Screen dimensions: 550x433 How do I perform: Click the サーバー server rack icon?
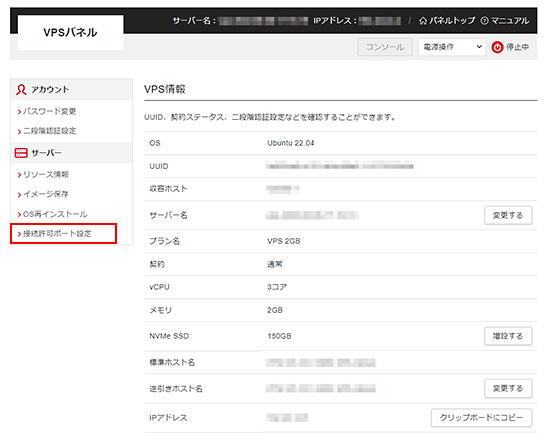coord(21,153)
